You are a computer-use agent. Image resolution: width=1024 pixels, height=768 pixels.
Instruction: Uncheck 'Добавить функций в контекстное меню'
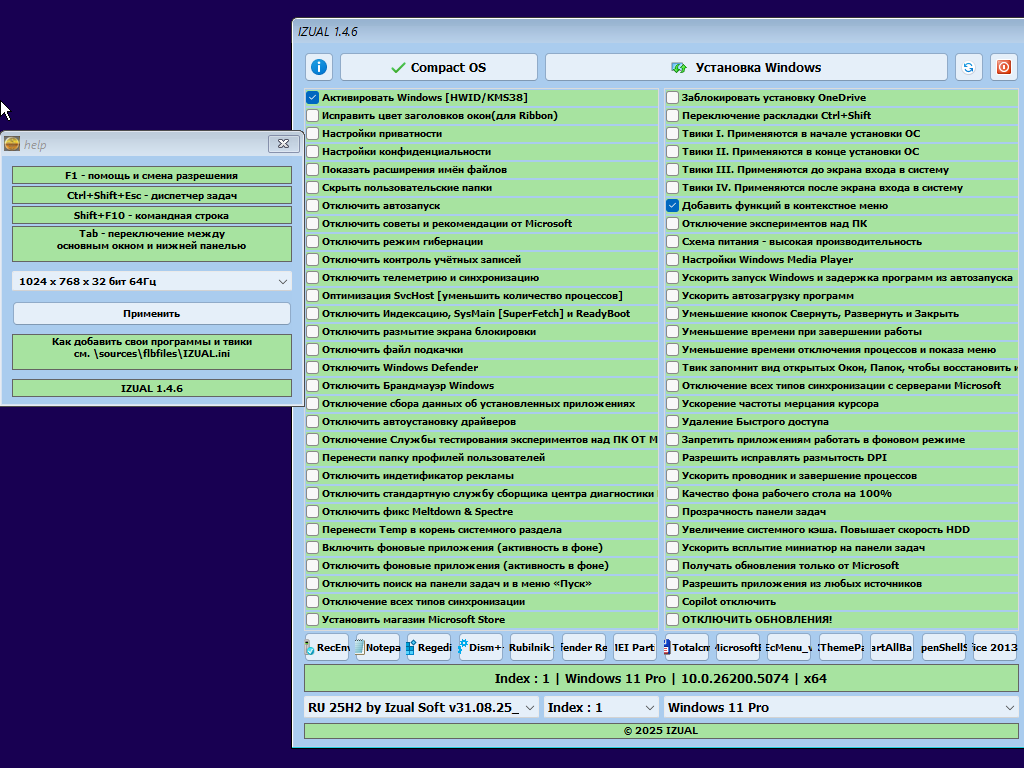pyautogui.click(x=673, y=205)
